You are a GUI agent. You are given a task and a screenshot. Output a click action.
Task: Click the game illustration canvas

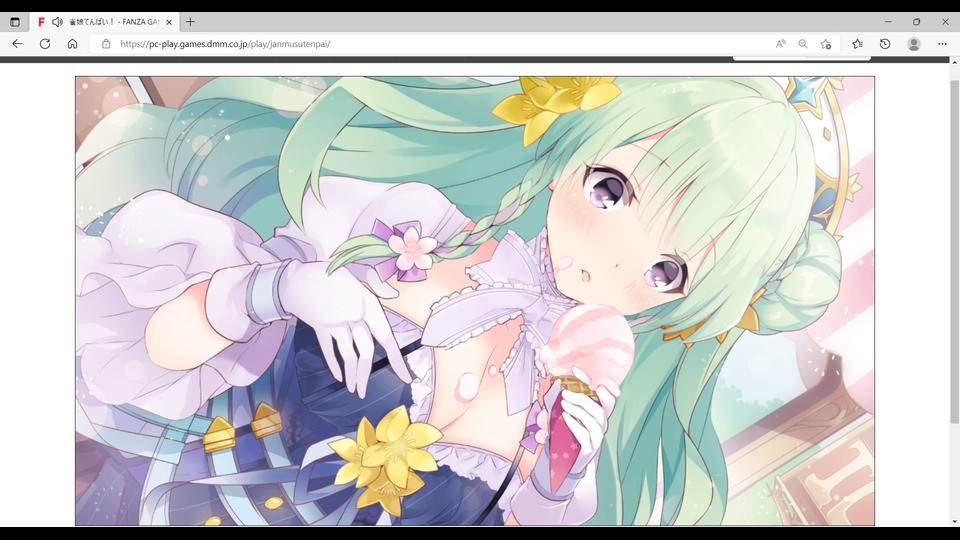click(x=474, y=301)
